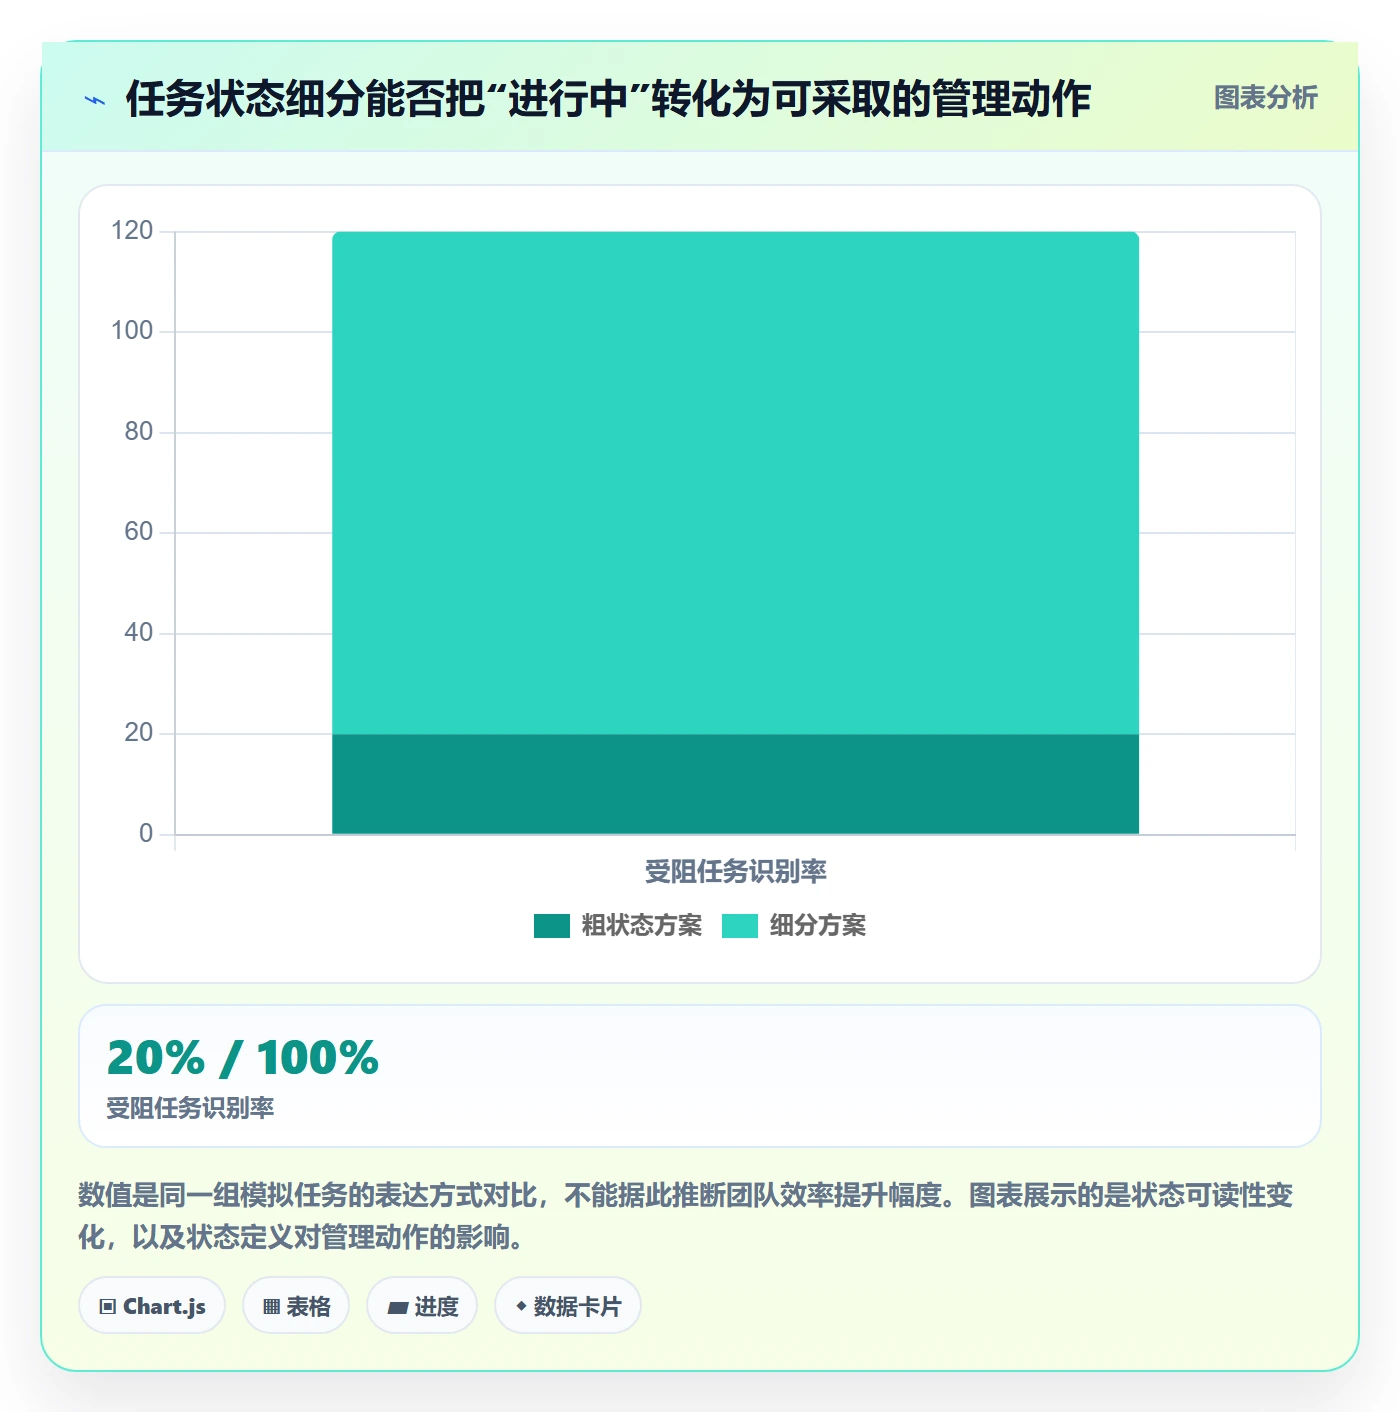
Task: Click the y-axis value 100
Action: tap(132, 331)
